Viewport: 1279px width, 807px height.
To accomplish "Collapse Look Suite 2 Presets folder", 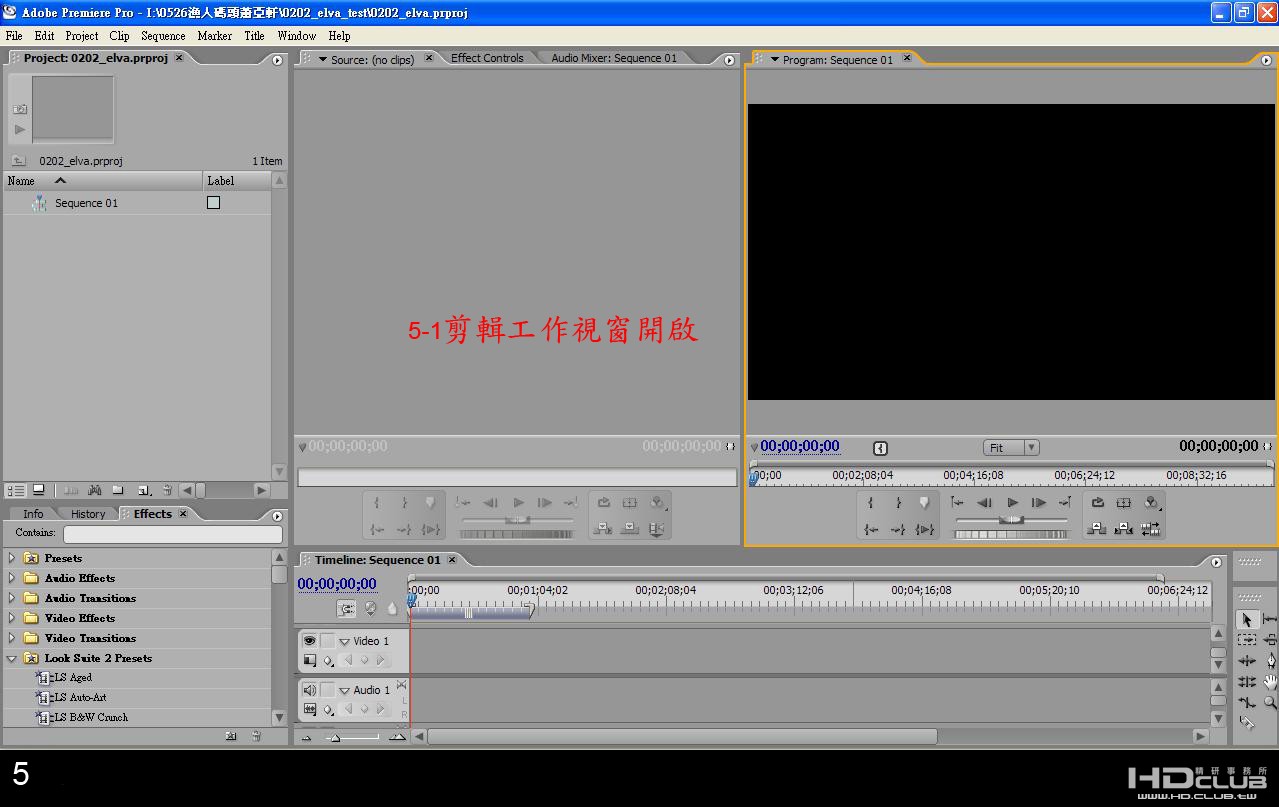I will pos(12,658).
